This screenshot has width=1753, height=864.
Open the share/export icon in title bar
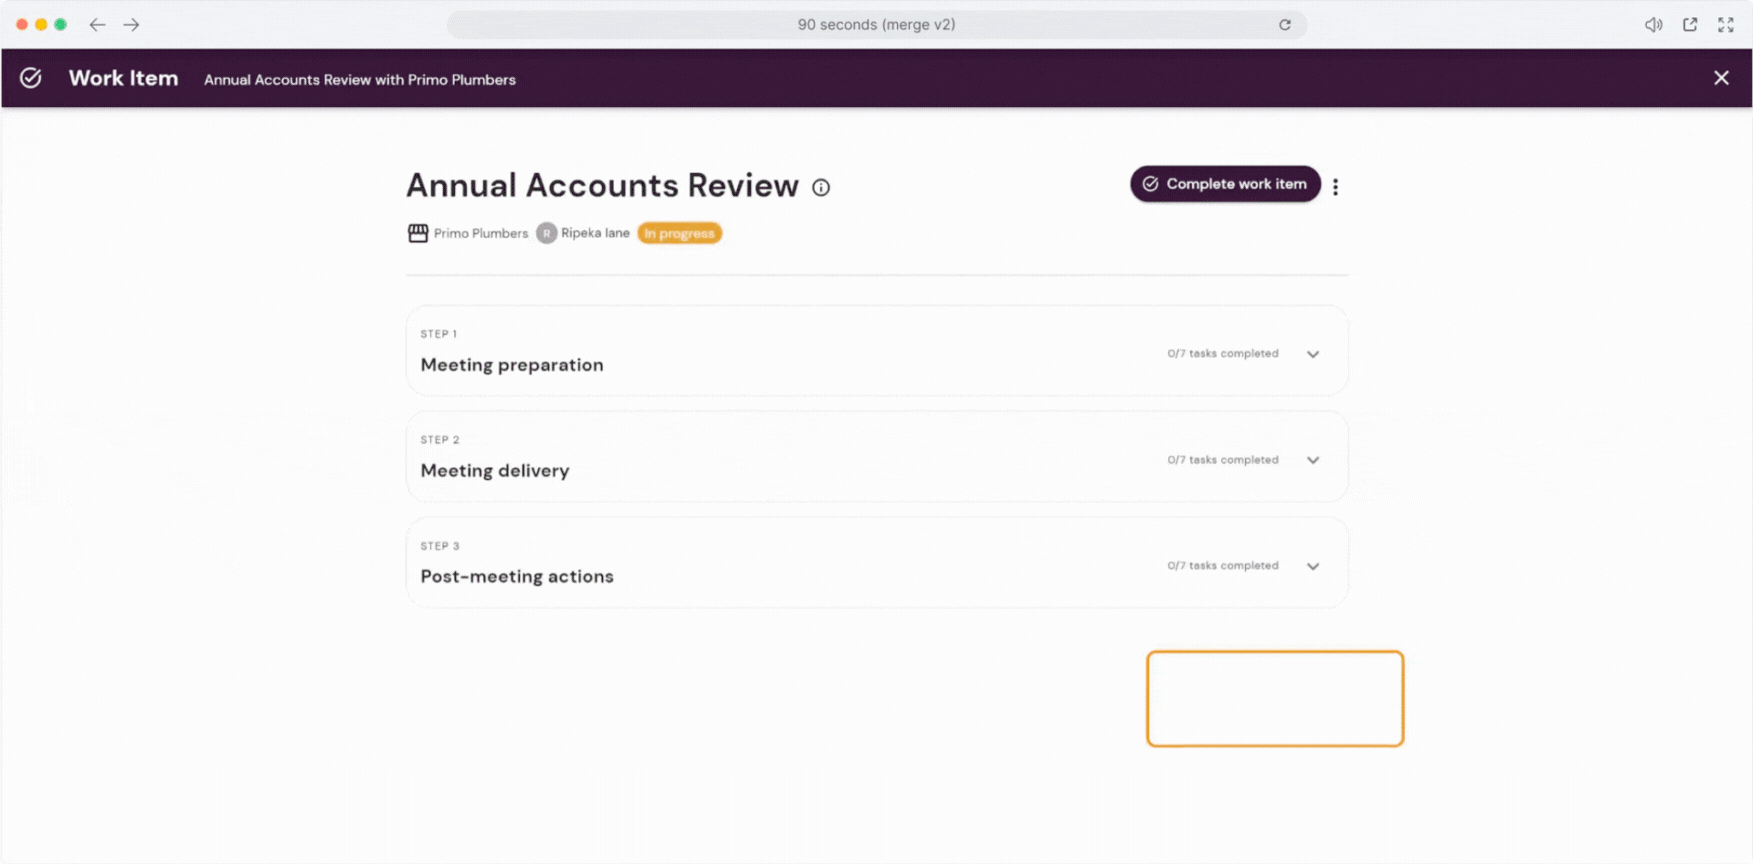pos(1690,24)
